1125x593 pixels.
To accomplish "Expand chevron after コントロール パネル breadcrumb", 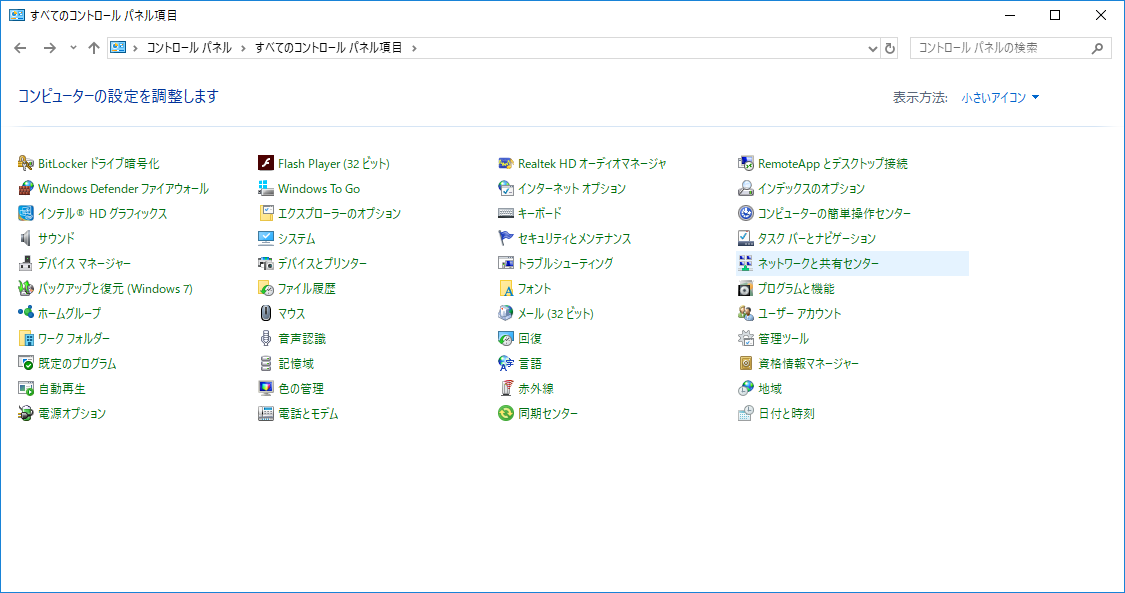I will [243, 48].
